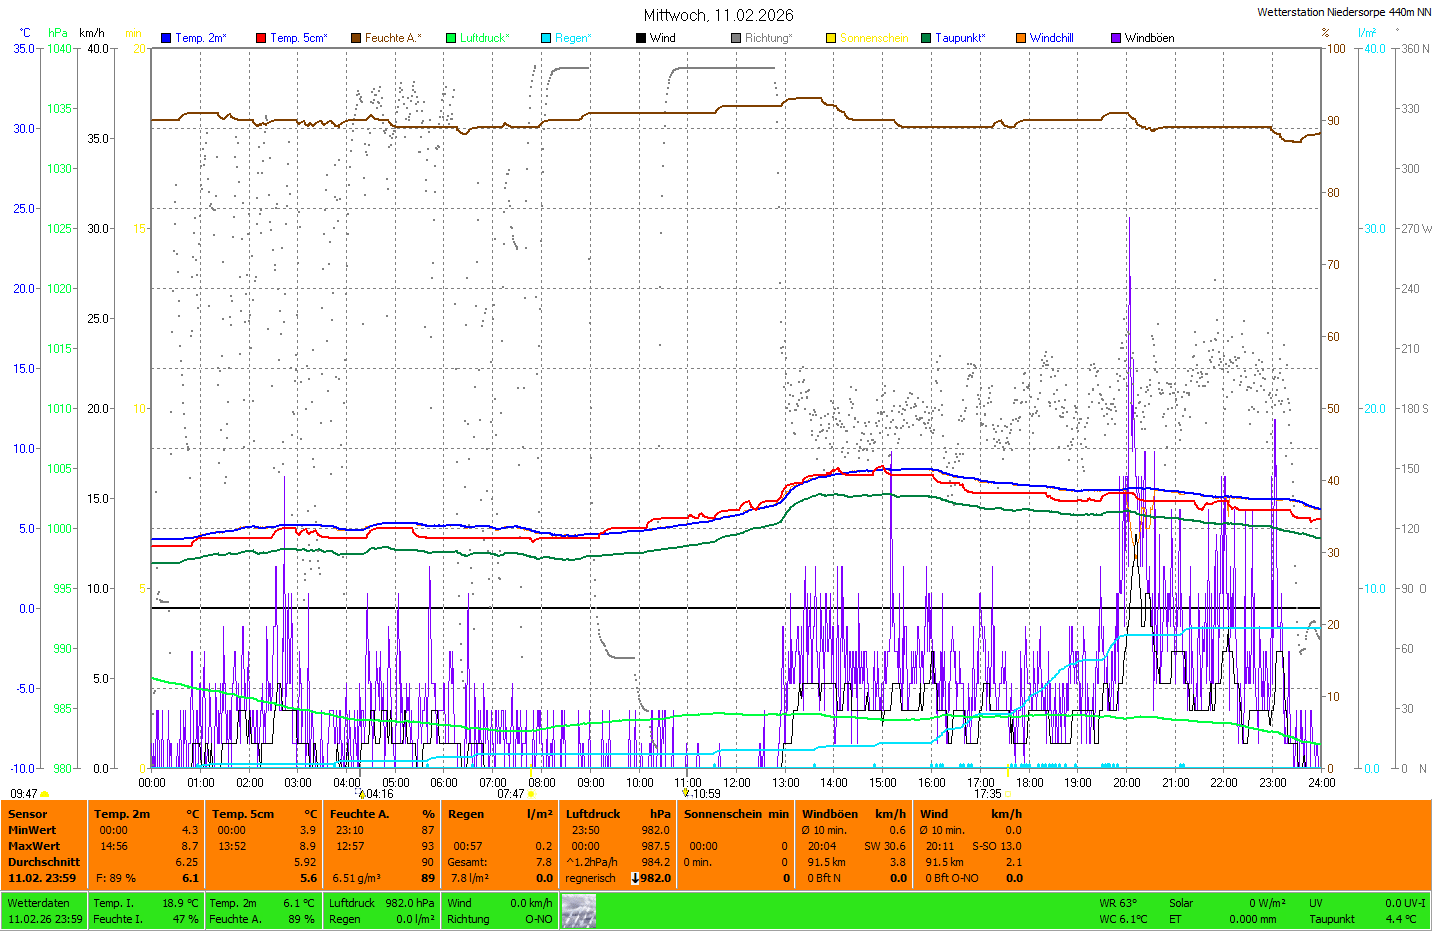The height and width of the screenshot is (931, 1432).
Task: Click the brown Feuchte A. legend square
Action: click(x=355, y=38)
